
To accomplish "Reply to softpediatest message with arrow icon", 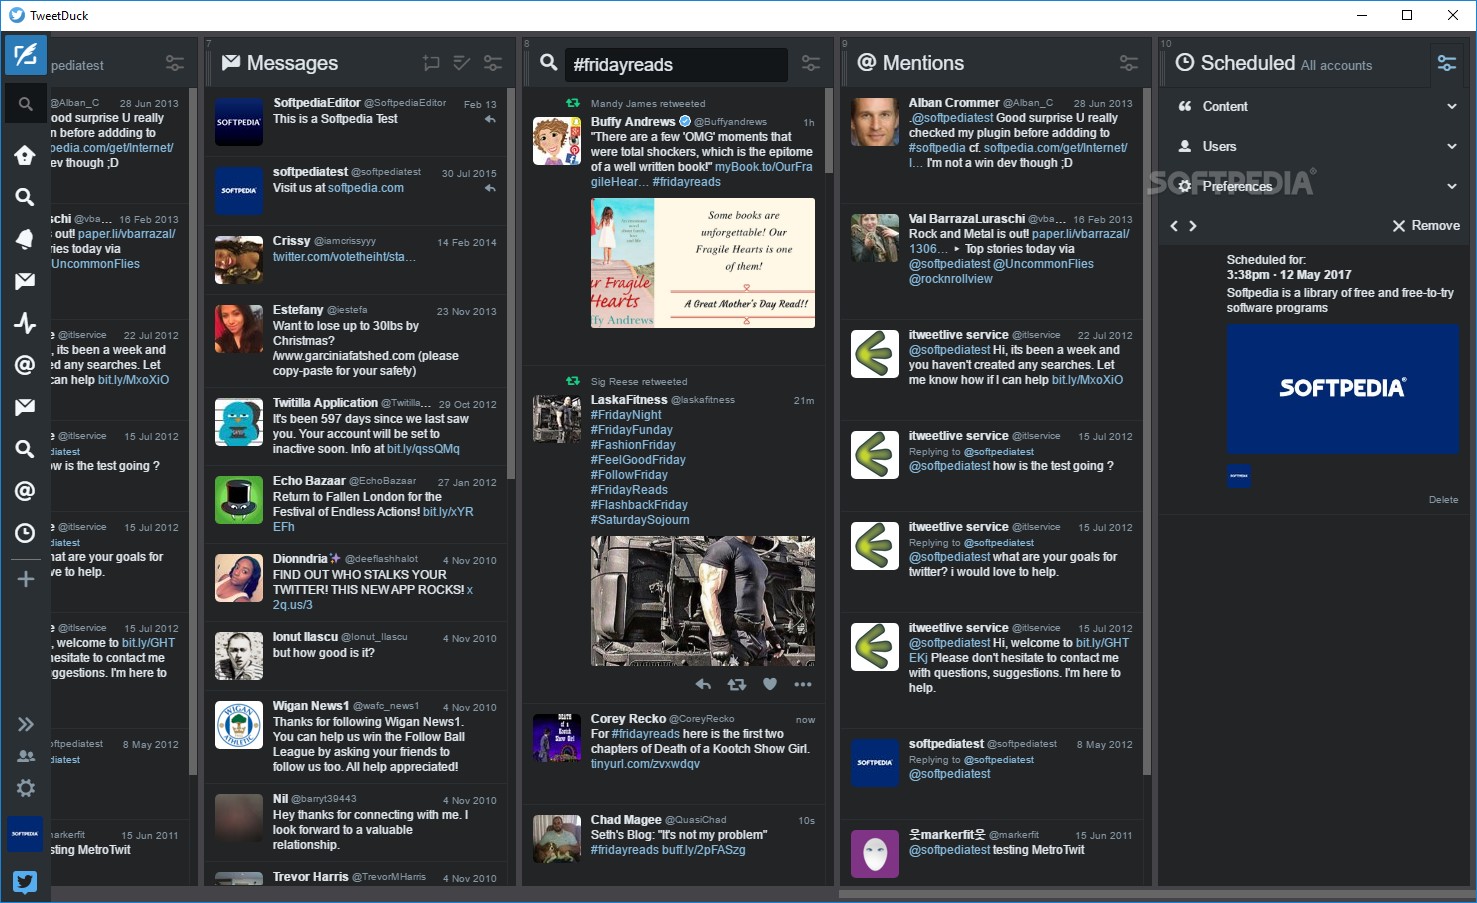I will [x=490, y=188].
